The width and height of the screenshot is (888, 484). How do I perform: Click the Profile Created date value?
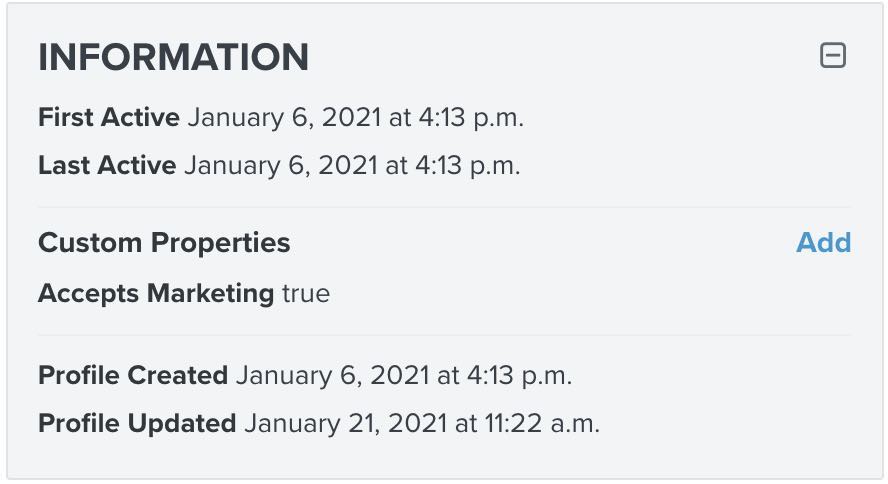pos(403,375)
